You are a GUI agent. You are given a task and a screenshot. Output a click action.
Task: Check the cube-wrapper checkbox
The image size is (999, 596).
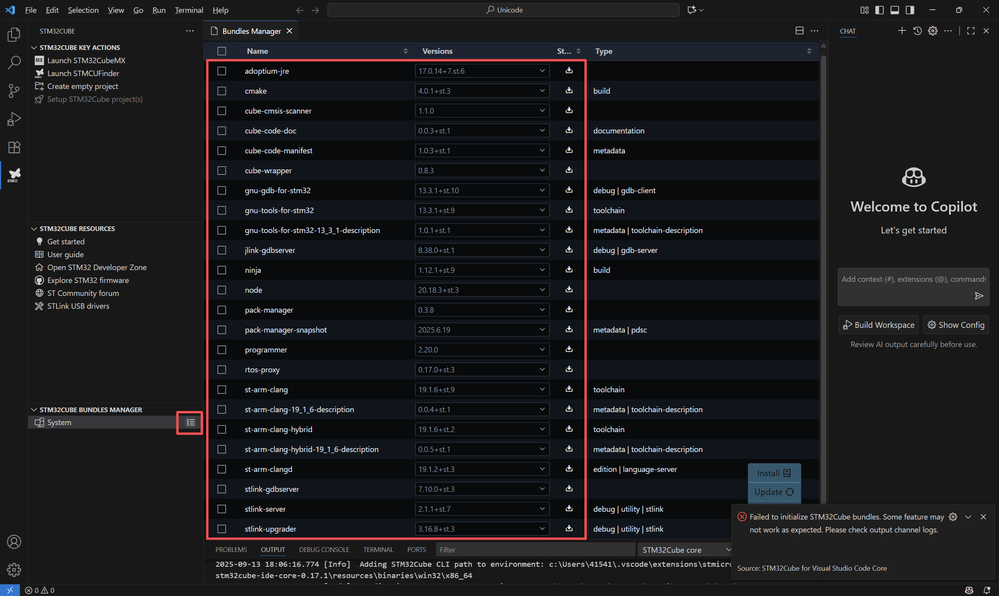tap(222, 170)
